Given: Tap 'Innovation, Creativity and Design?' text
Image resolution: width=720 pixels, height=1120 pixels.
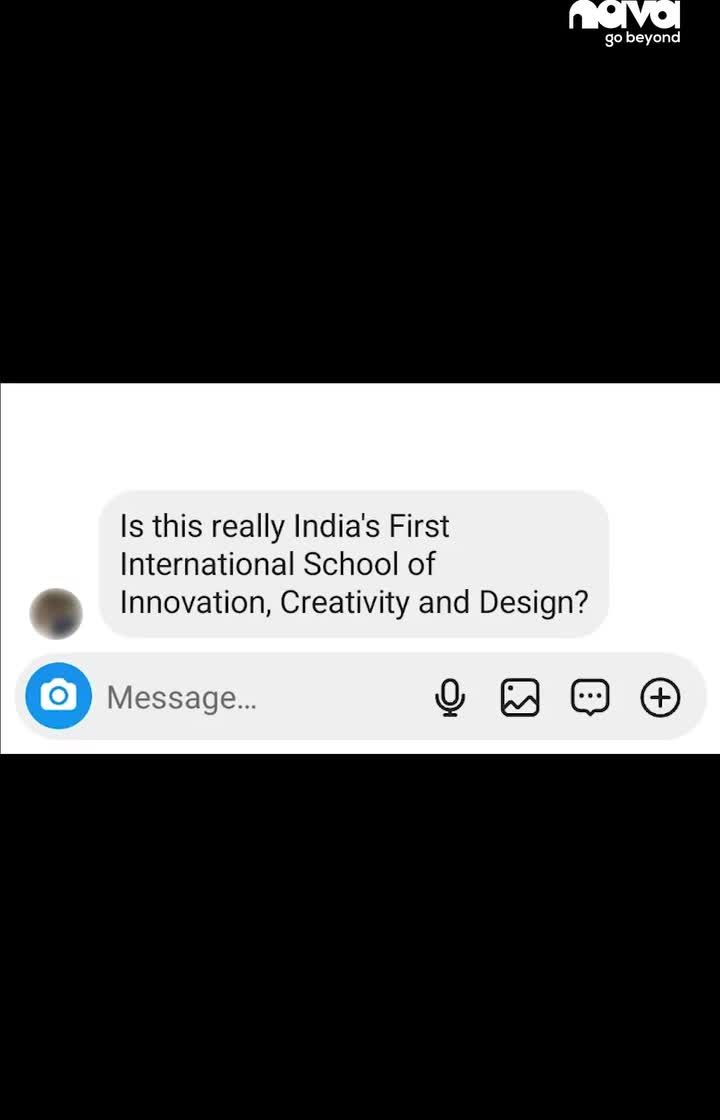Looking at the screenshot, I should pos(354,602).
